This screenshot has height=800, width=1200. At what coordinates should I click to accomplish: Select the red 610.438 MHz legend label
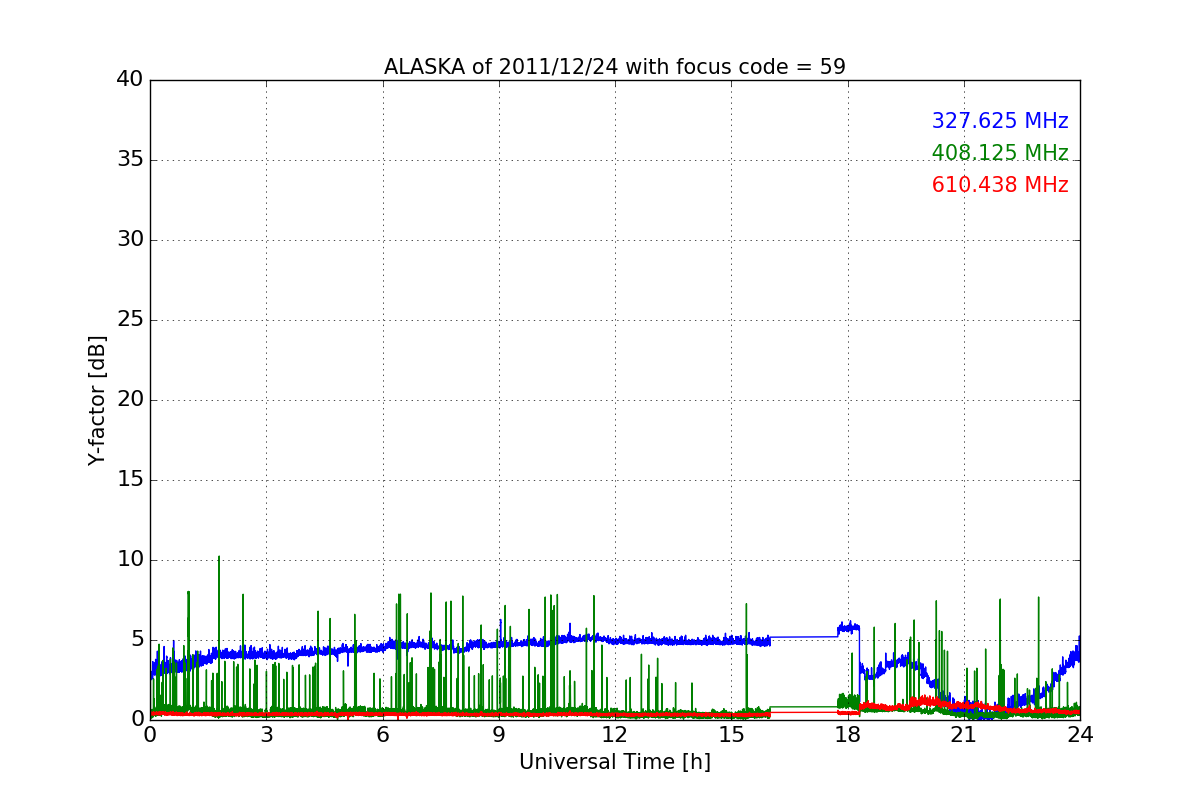[1000, 185]
